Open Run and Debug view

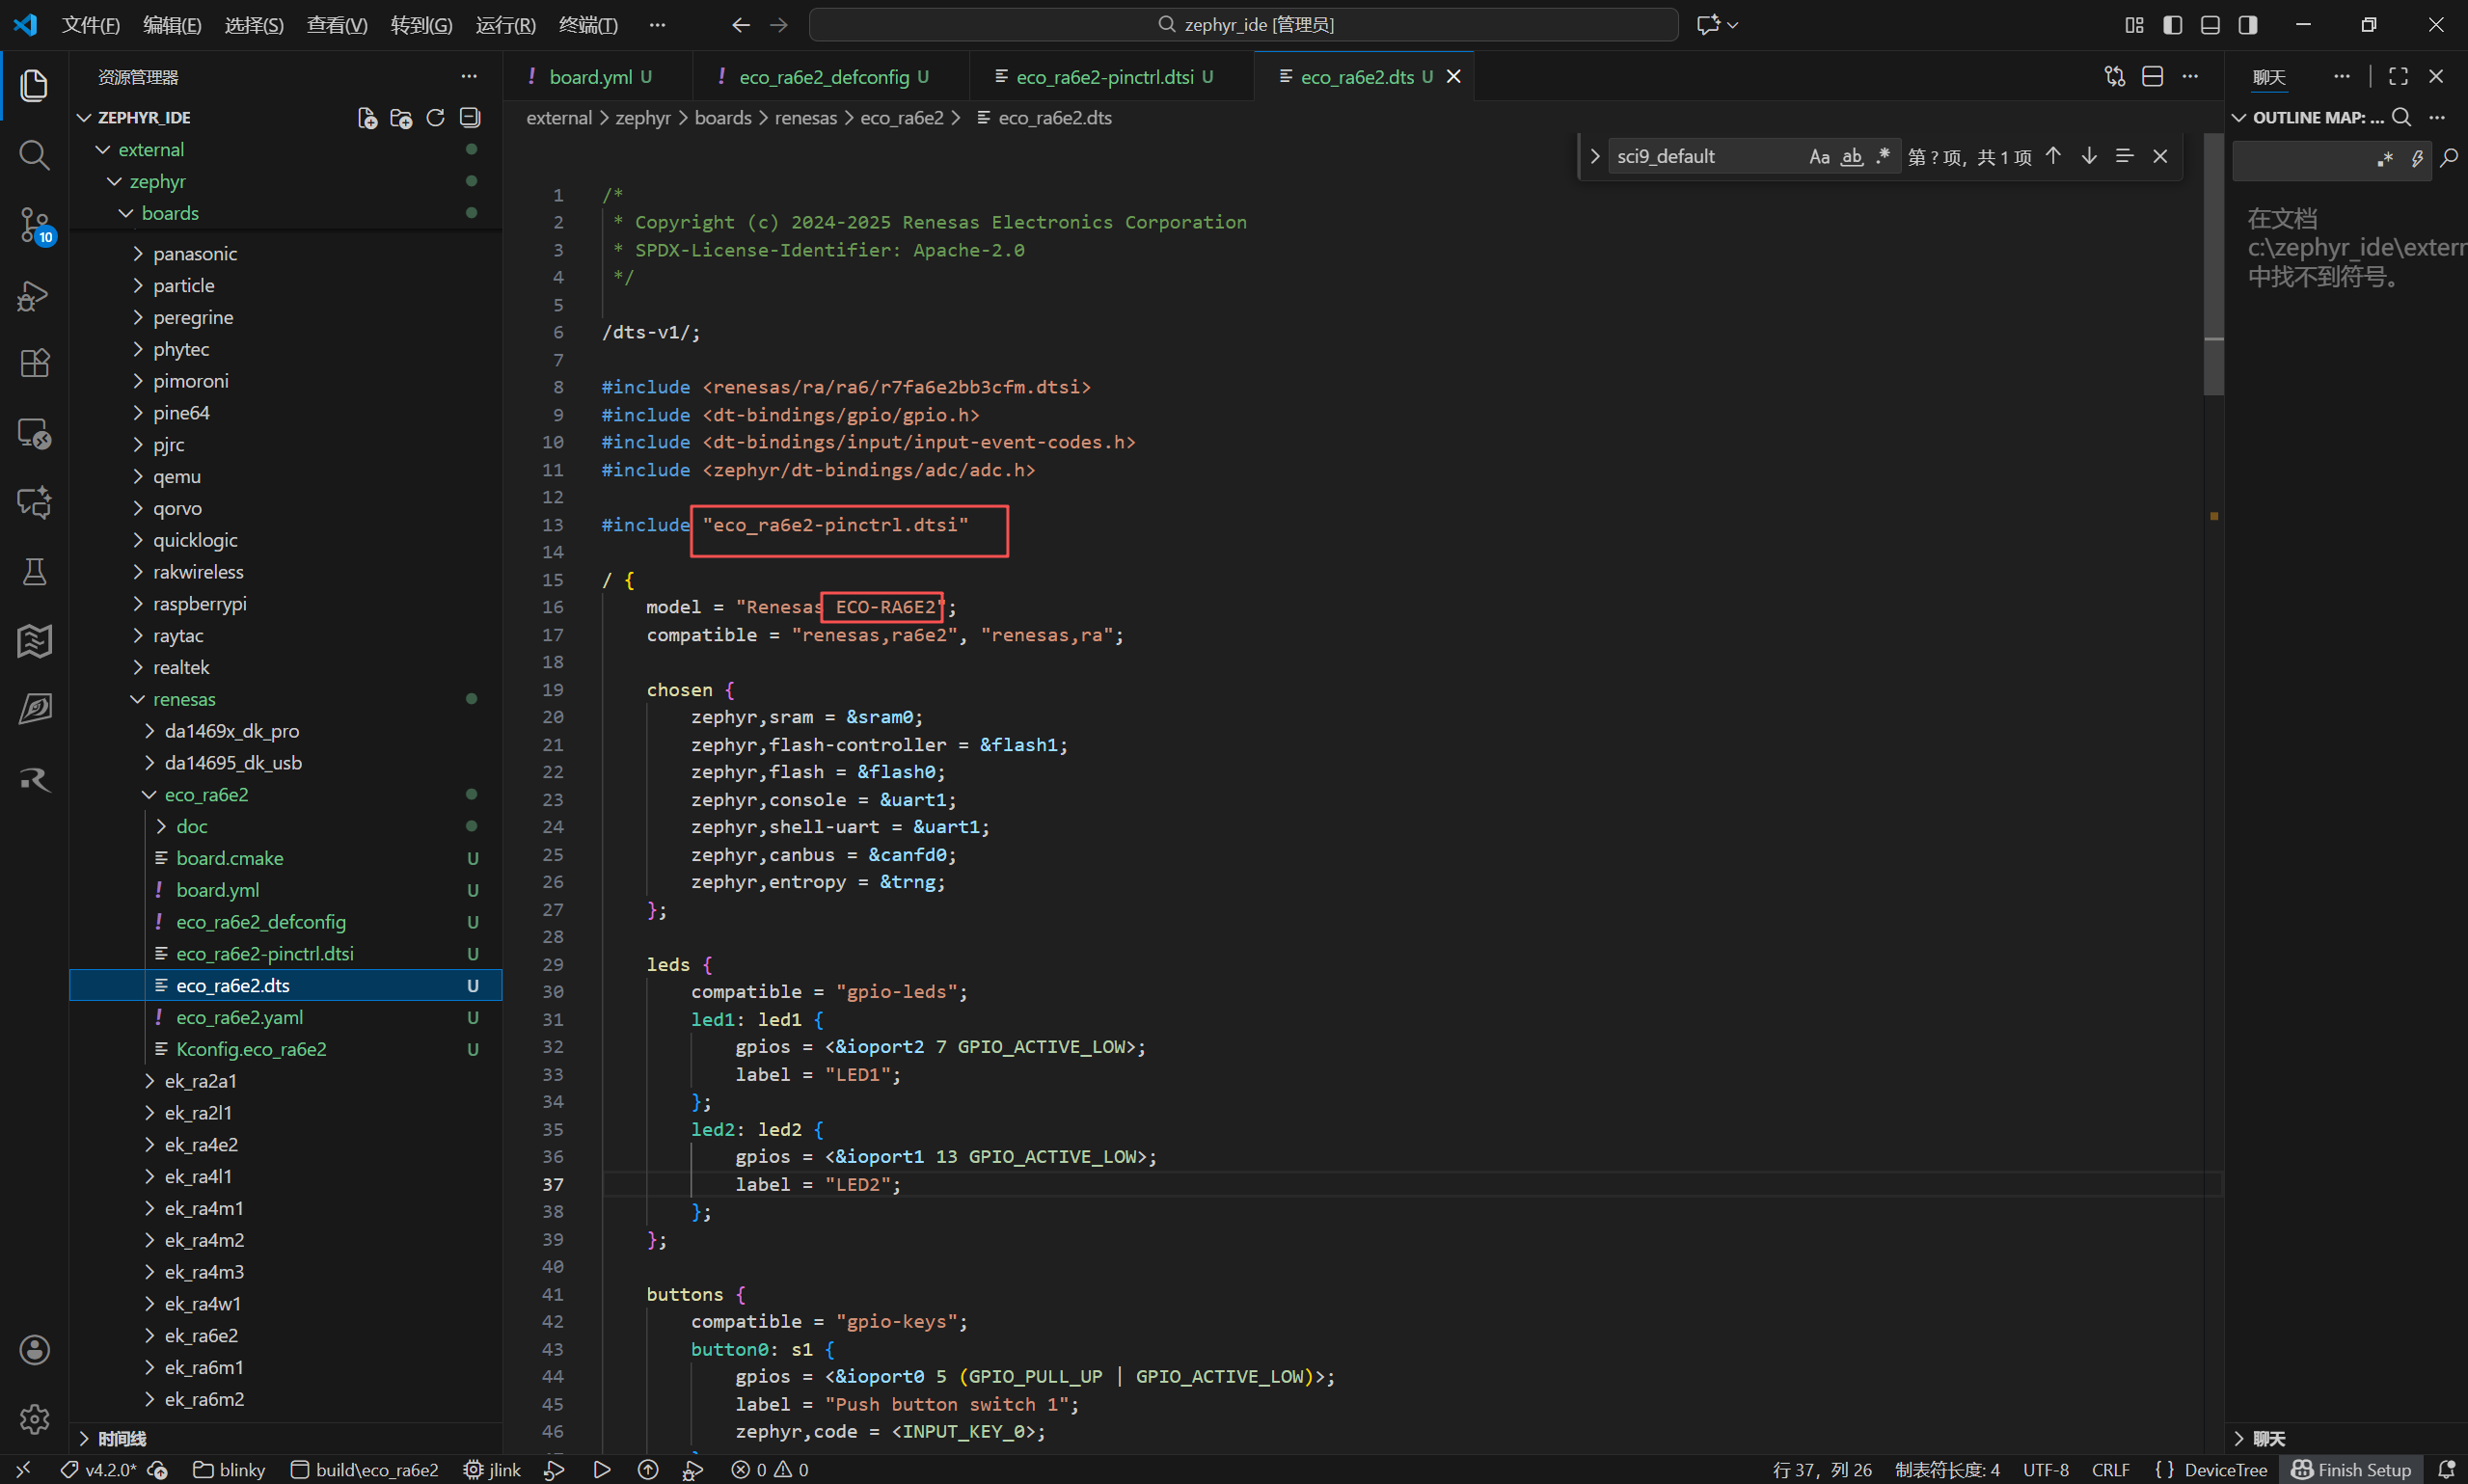tap(34, 295)
